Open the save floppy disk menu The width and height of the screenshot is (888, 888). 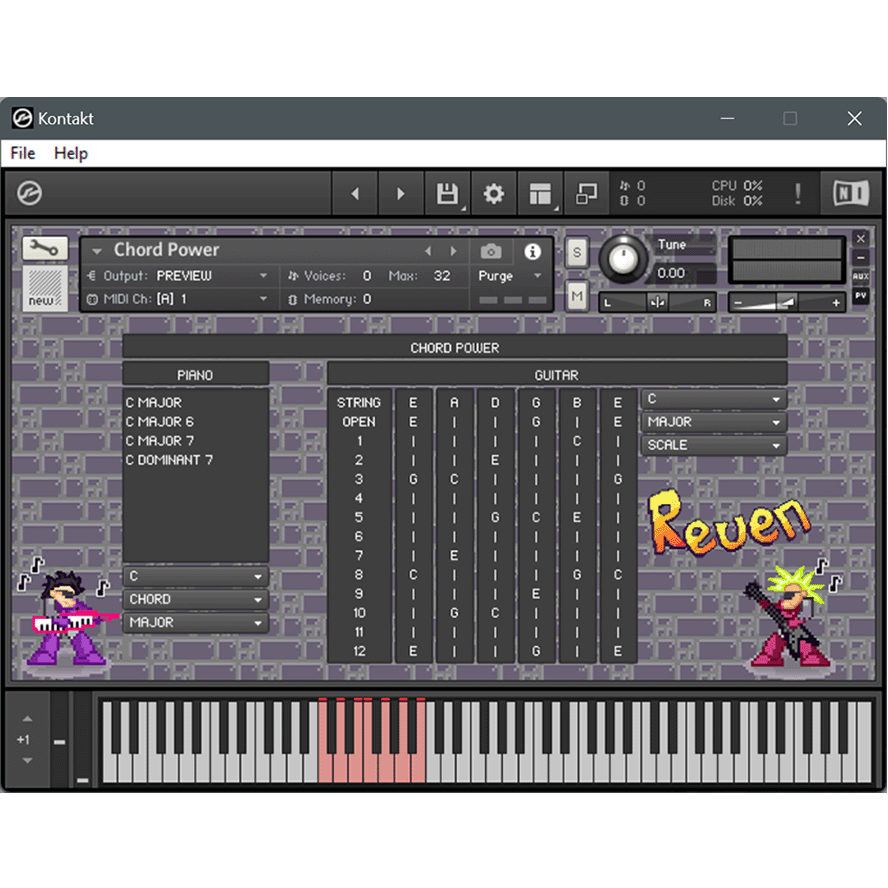point(447,194)
